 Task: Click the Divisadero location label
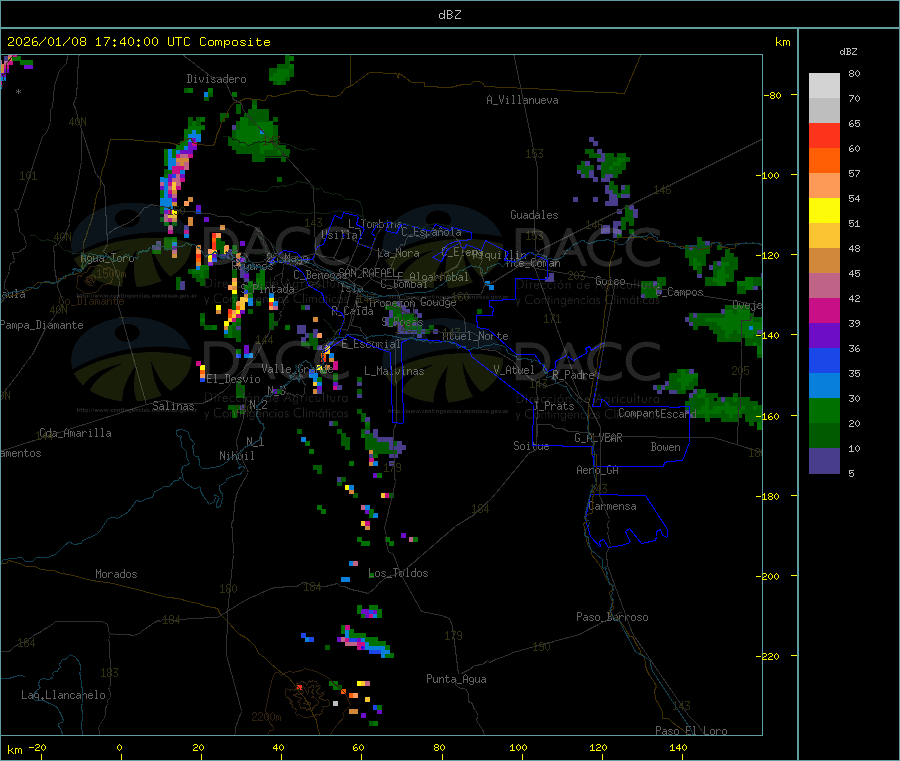click(216, 79)
